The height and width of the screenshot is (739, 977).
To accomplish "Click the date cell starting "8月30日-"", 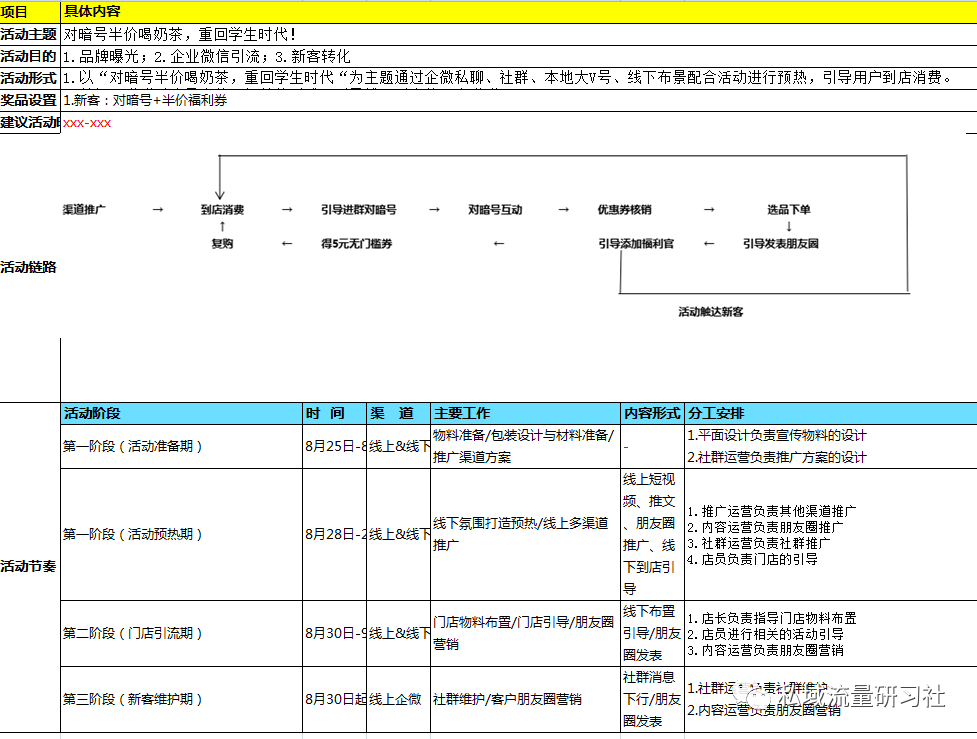I will point(335,634).
